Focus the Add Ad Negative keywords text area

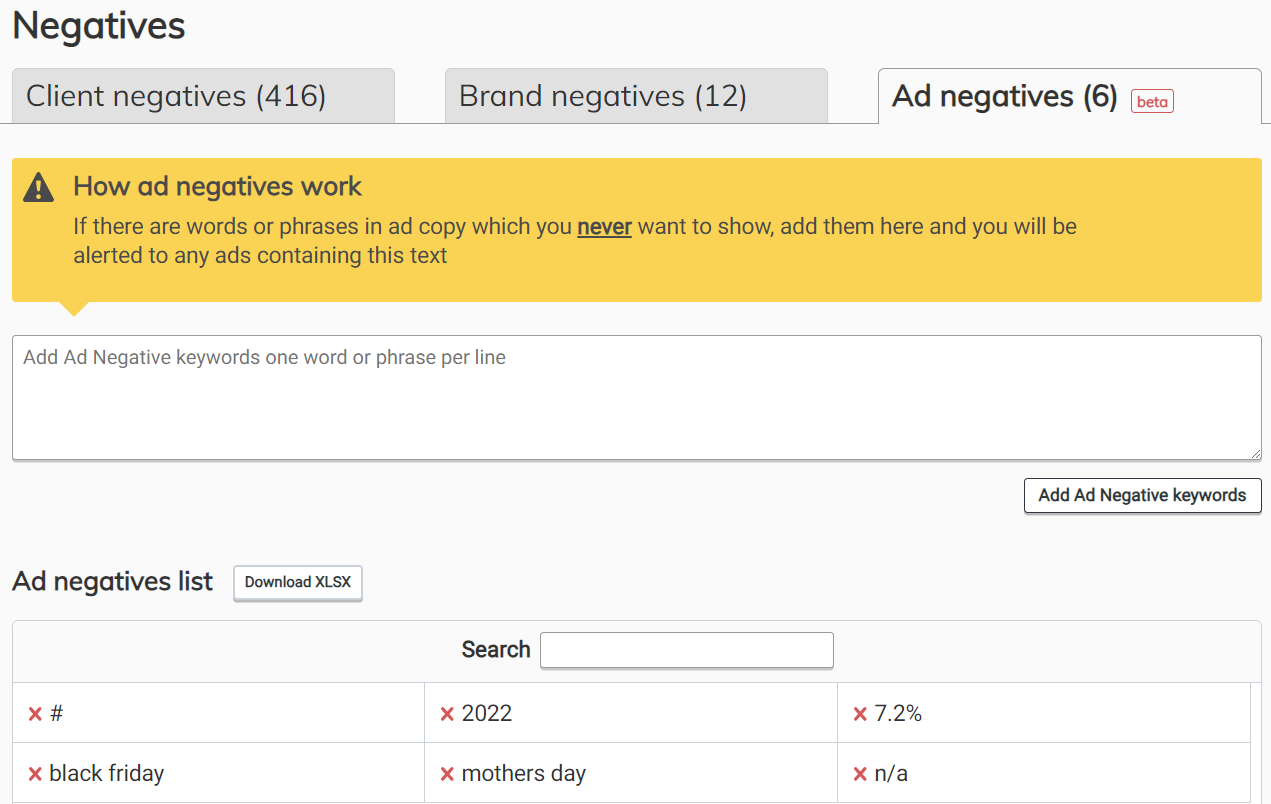636,398
